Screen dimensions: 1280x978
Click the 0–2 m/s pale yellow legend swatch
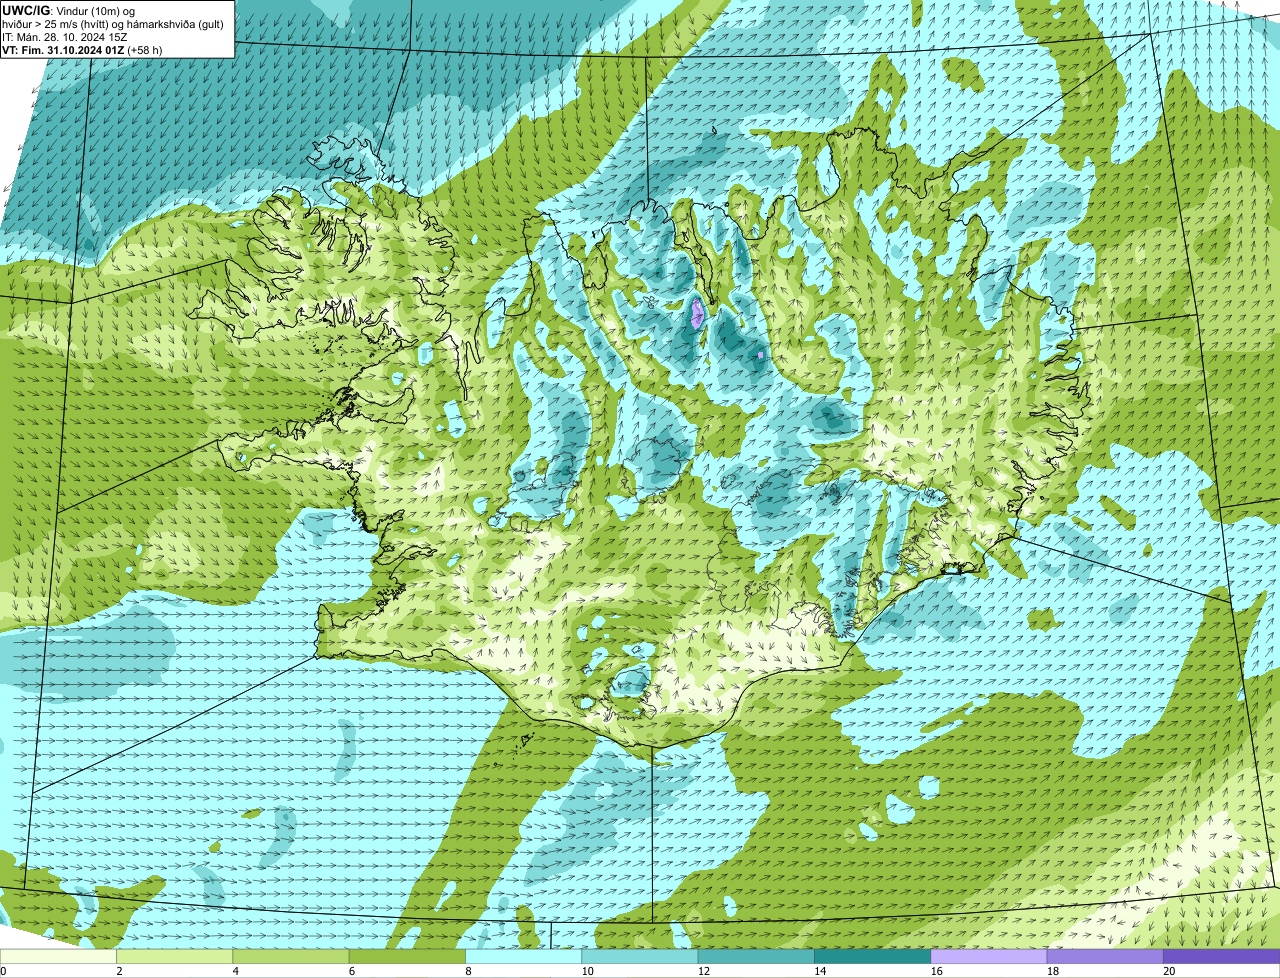click(x=58, y=956)
